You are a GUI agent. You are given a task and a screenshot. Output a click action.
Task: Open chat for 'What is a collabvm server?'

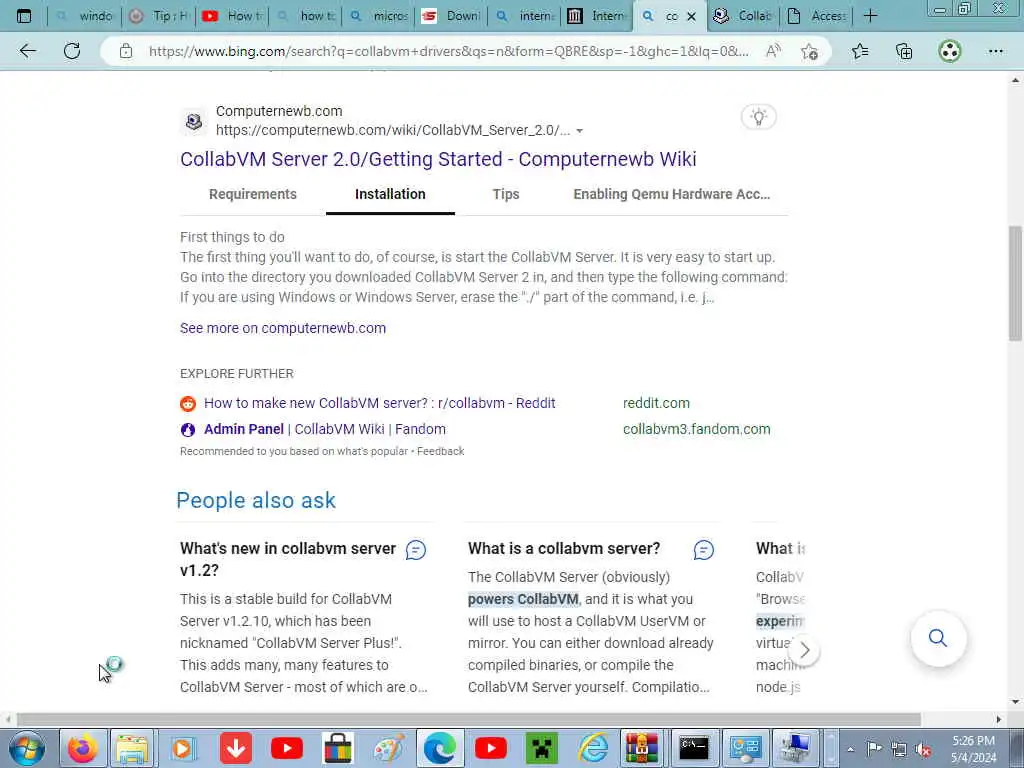[703, 550]
